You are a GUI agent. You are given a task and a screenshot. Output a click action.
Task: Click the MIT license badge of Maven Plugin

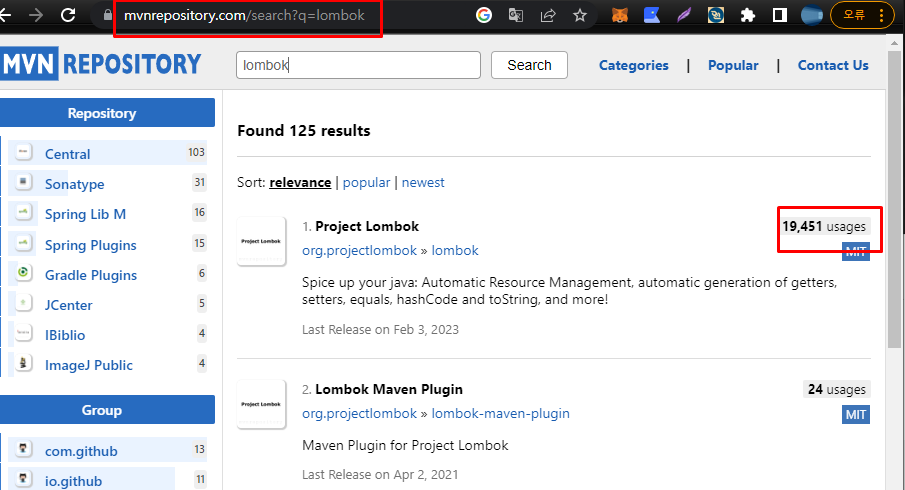[x=856, y=414]
